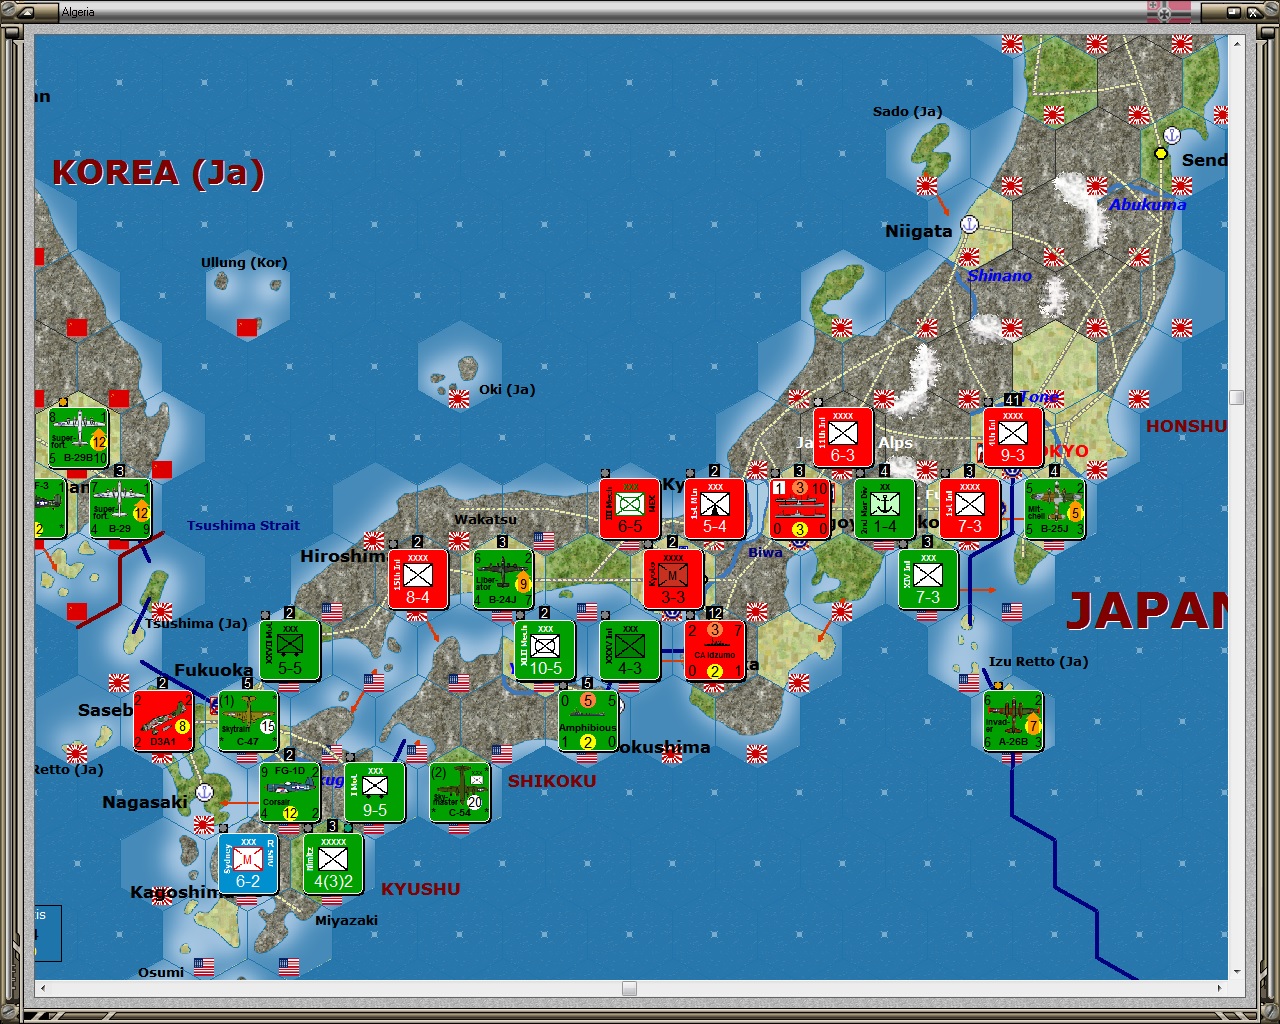Screen dimensions: 1280x1024
Task: Click the XXVII Mot 5-5 counter
Action: (x=290, y=650)
